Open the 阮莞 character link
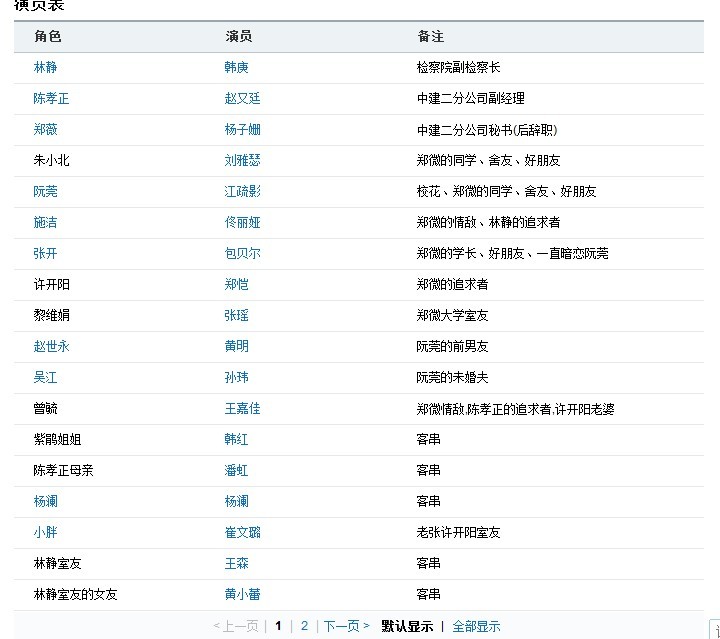The image size is (720, 639). coord(45,191)
